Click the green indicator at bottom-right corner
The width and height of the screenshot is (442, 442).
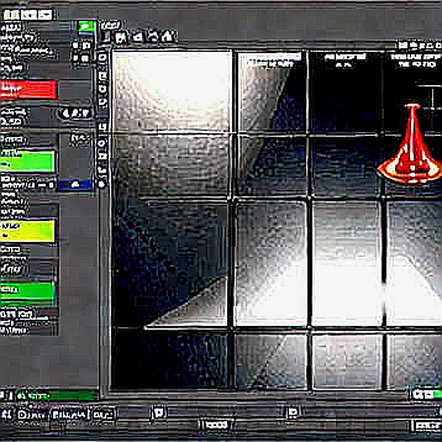[x=426, y=394]
